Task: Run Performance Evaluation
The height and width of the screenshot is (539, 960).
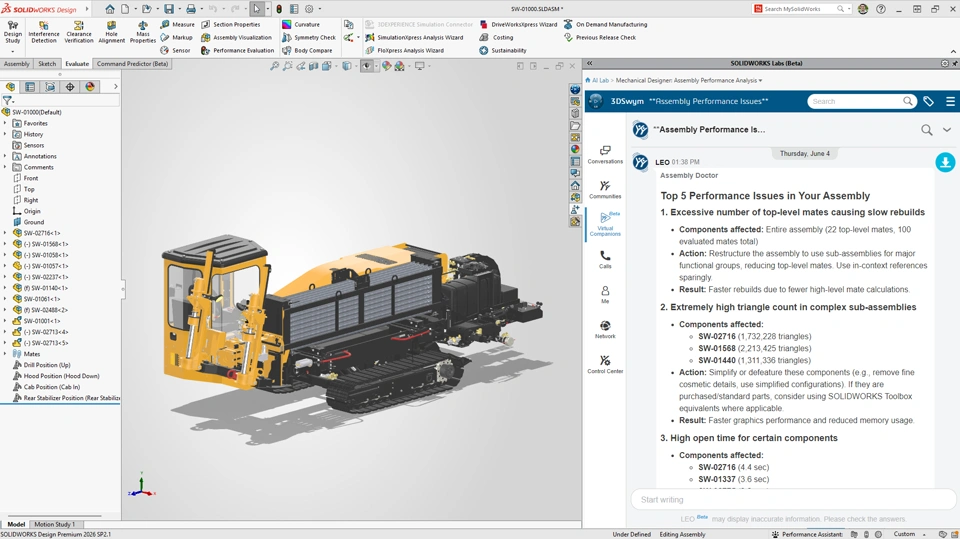Action: tap(238, 50)
